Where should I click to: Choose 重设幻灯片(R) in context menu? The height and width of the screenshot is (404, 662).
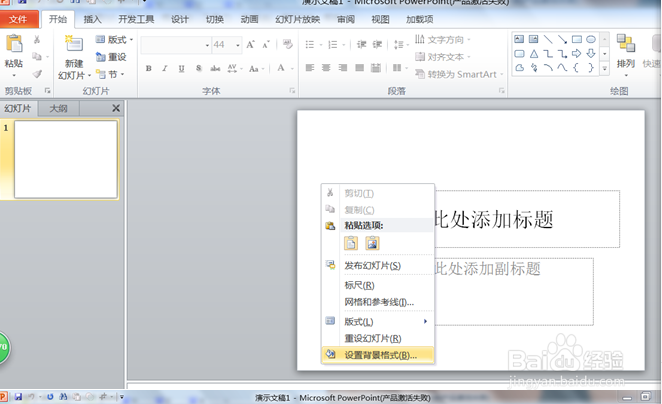378,339
